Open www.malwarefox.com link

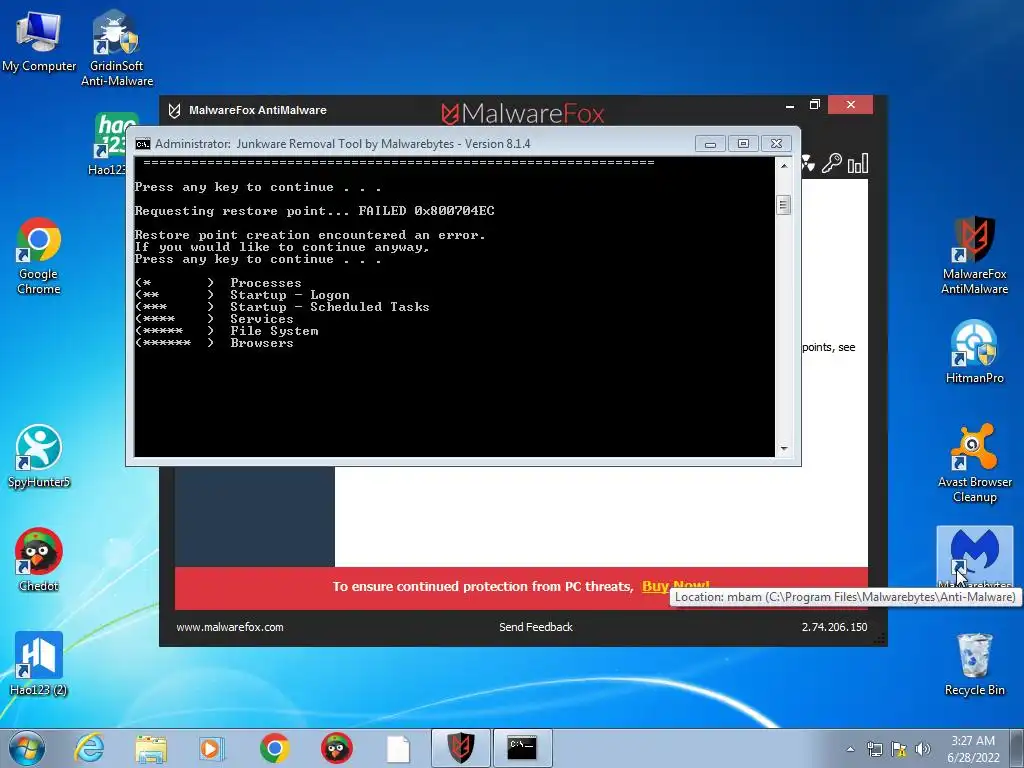[230, 627]
